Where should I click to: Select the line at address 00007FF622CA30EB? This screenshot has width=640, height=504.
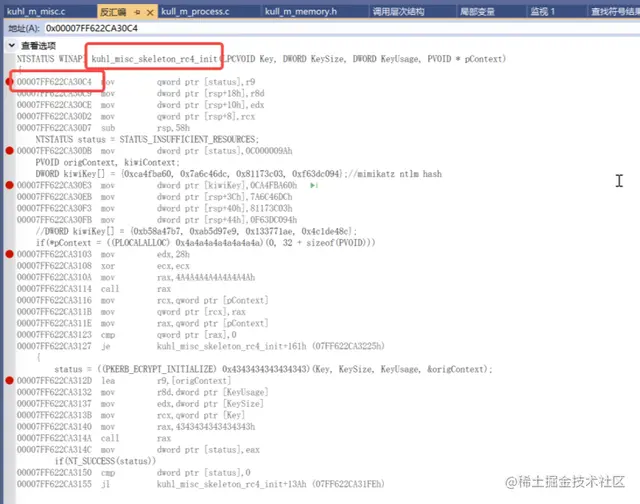pos(155,197)
